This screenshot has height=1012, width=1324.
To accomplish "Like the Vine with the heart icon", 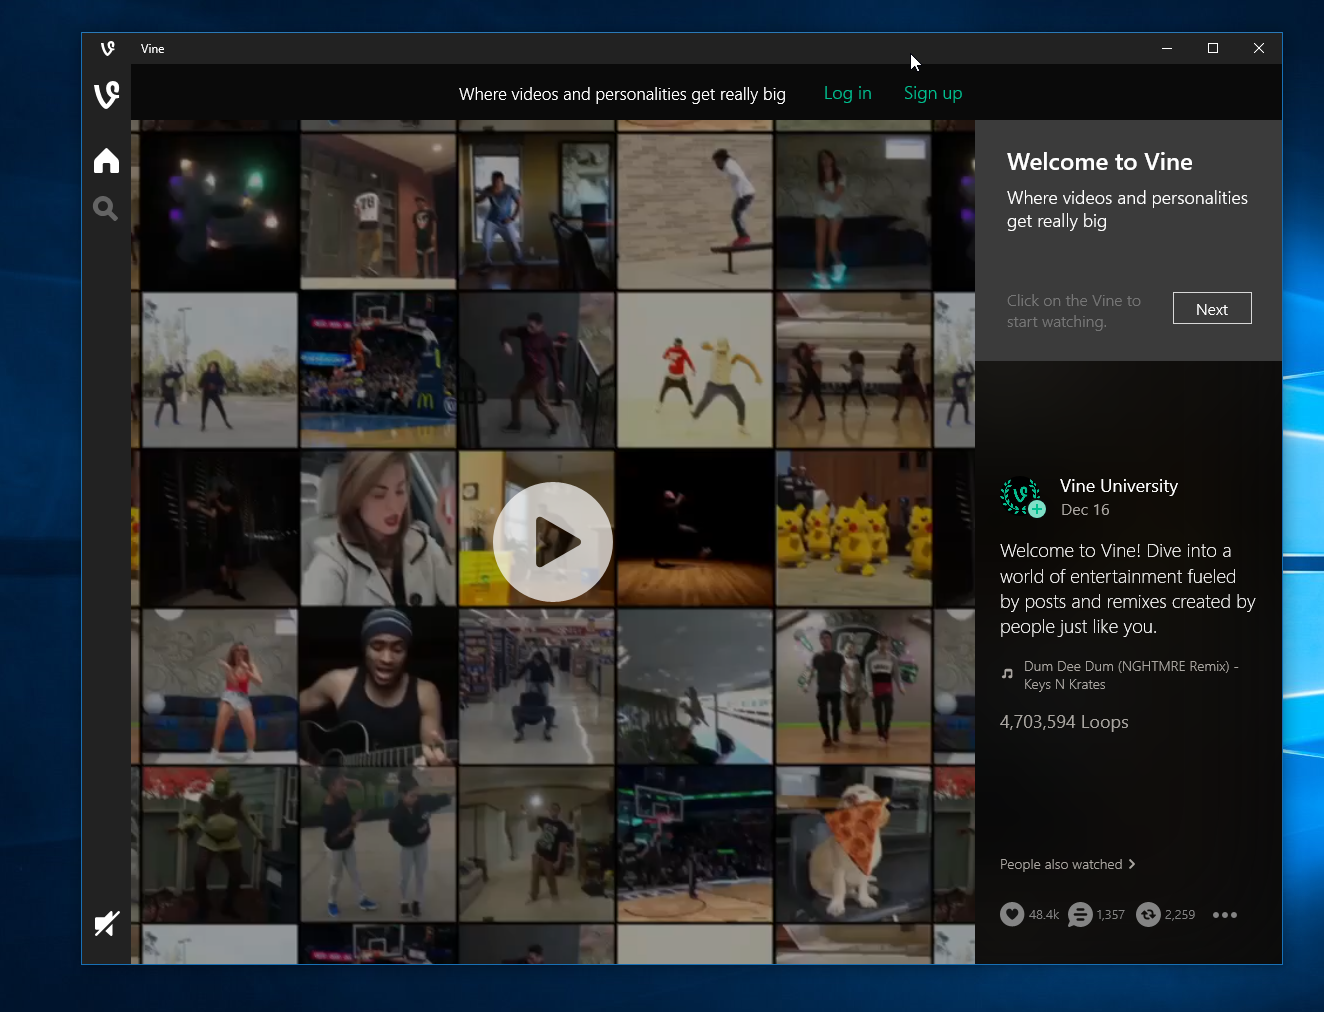I will coord(1012,914).
